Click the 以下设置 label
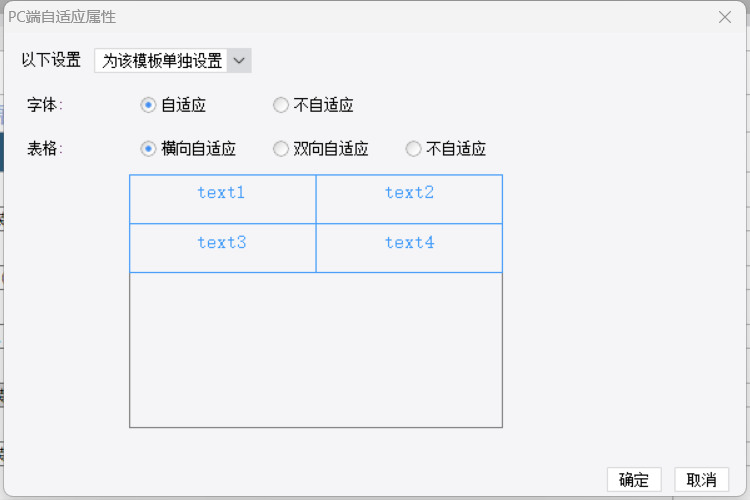The width and height of the screenshot is (750, 500). [x=51, y=60]
